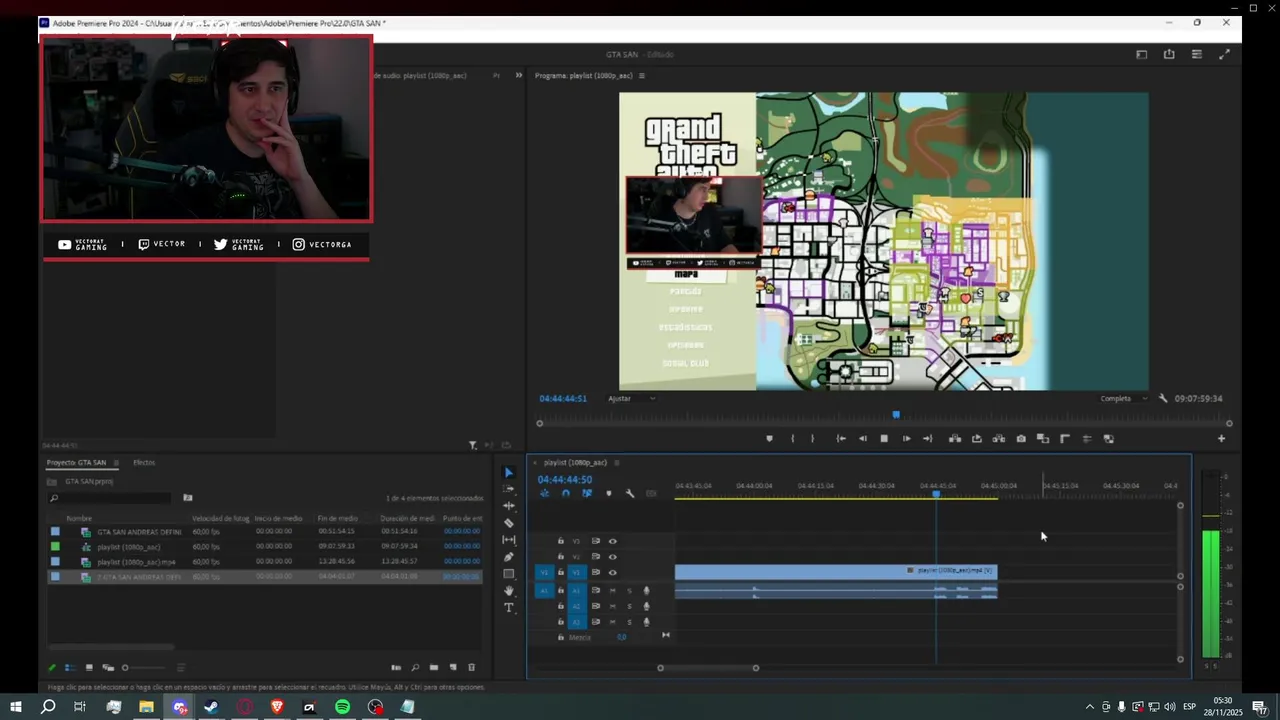Screen dimensions: 1280x720
Task: Click Automate to Sequence icon
Action: pos(396,667)
